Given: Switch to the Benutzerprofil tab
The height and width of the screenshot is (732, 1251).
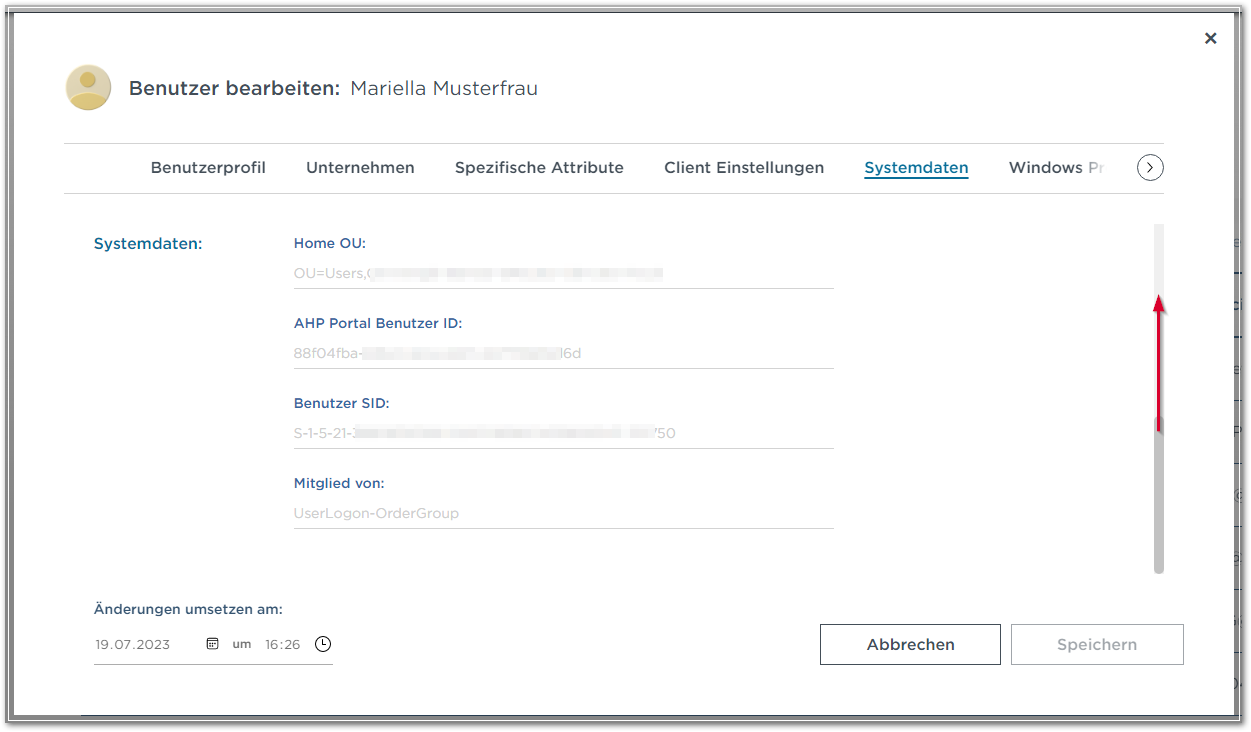Looking at the screenshot, I should [208, 168].
